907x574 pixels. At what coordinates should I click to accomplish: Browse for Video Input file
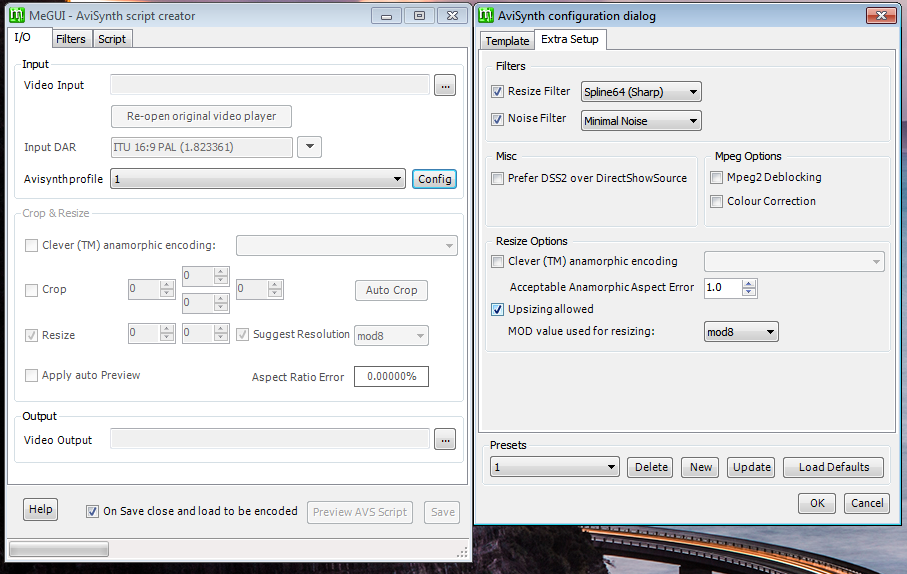point(445,85)
